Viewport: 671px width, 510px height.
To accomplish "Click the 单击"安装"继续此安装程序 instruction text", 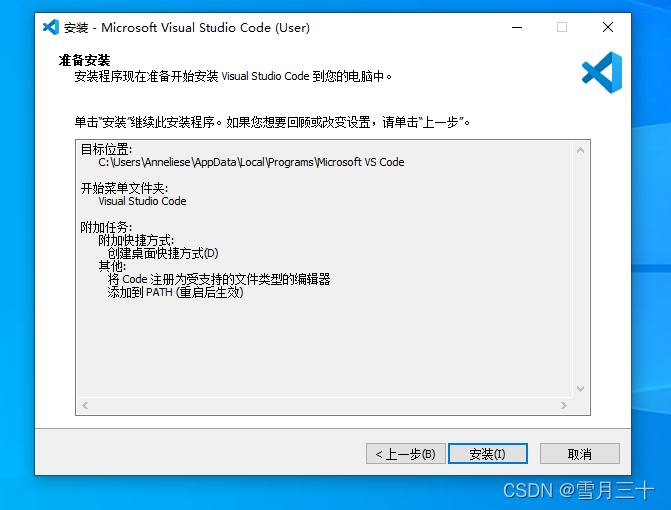I will point(272,122).
